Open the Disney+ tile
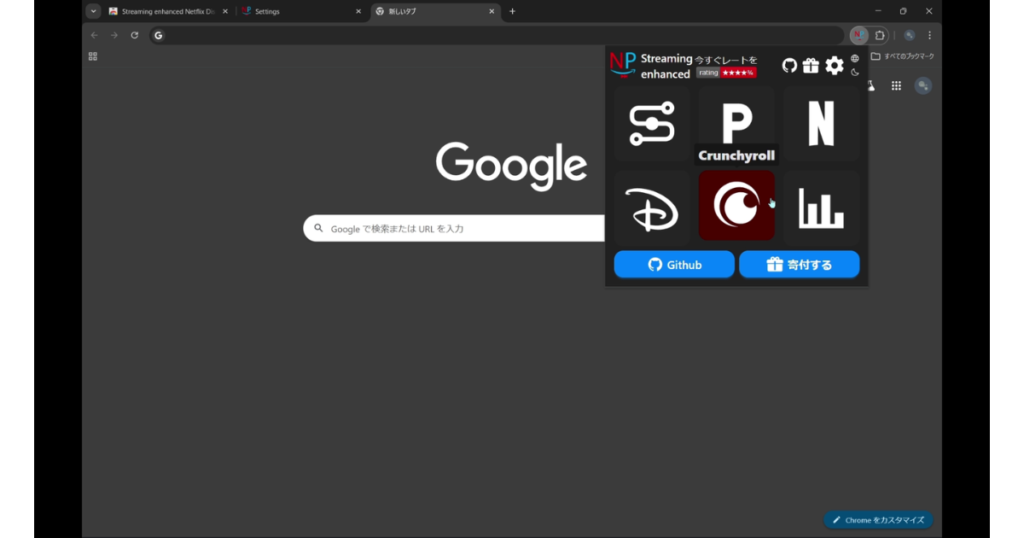Screen dimensions: 1024x538 (x=652, y=207)
